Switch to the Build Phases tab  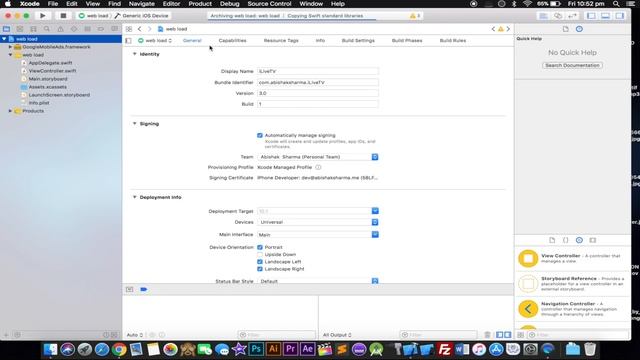[407, 40]
